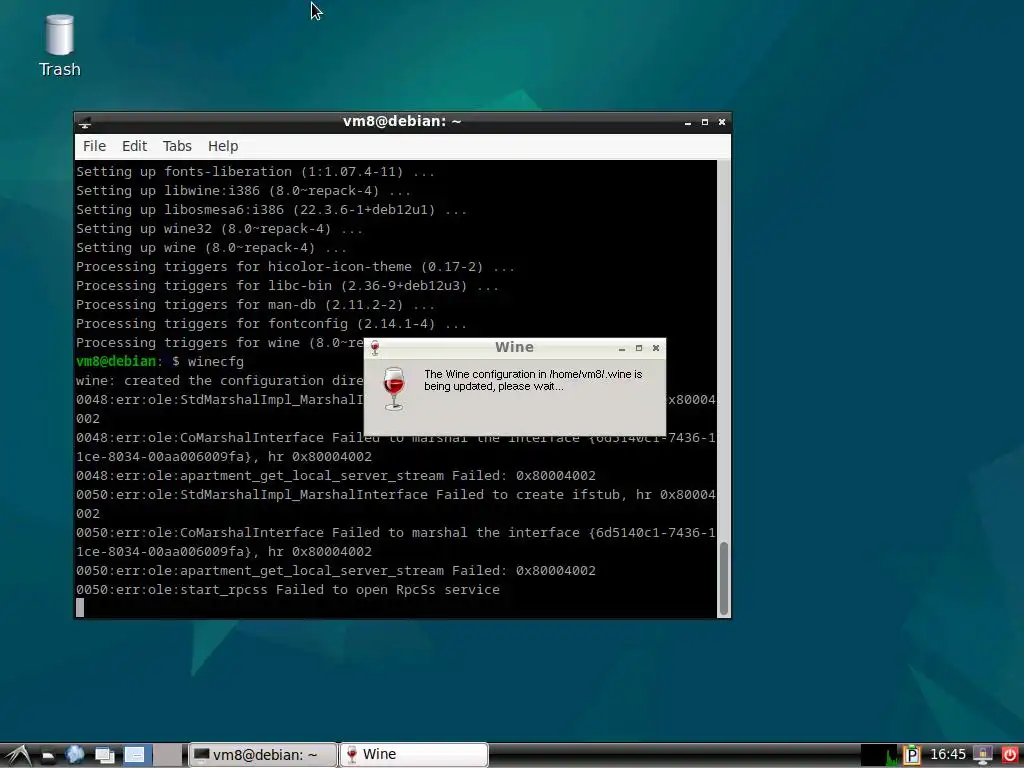Click the 'winecfg' command text in terminal
The image size is (1024, 768).
click(216, 362)
